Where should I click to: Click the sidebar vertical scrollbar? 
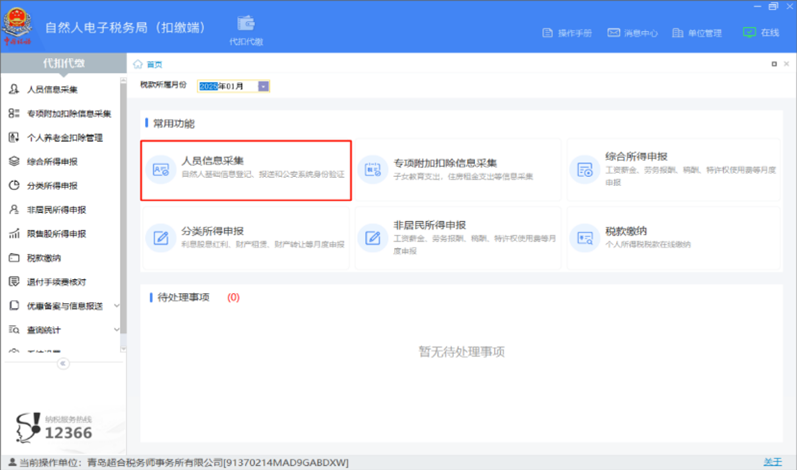[x=123, y=208]
